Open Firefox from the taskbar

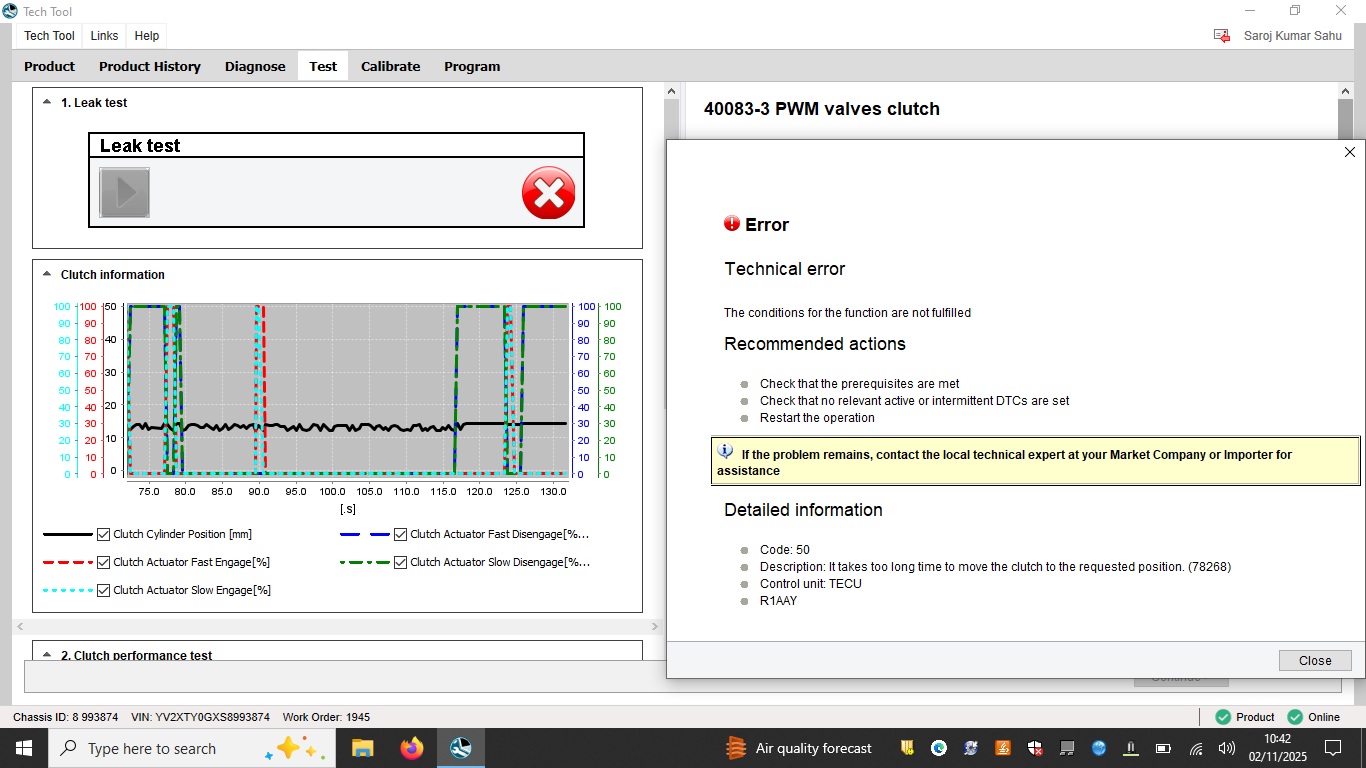(x=411, y=748)
